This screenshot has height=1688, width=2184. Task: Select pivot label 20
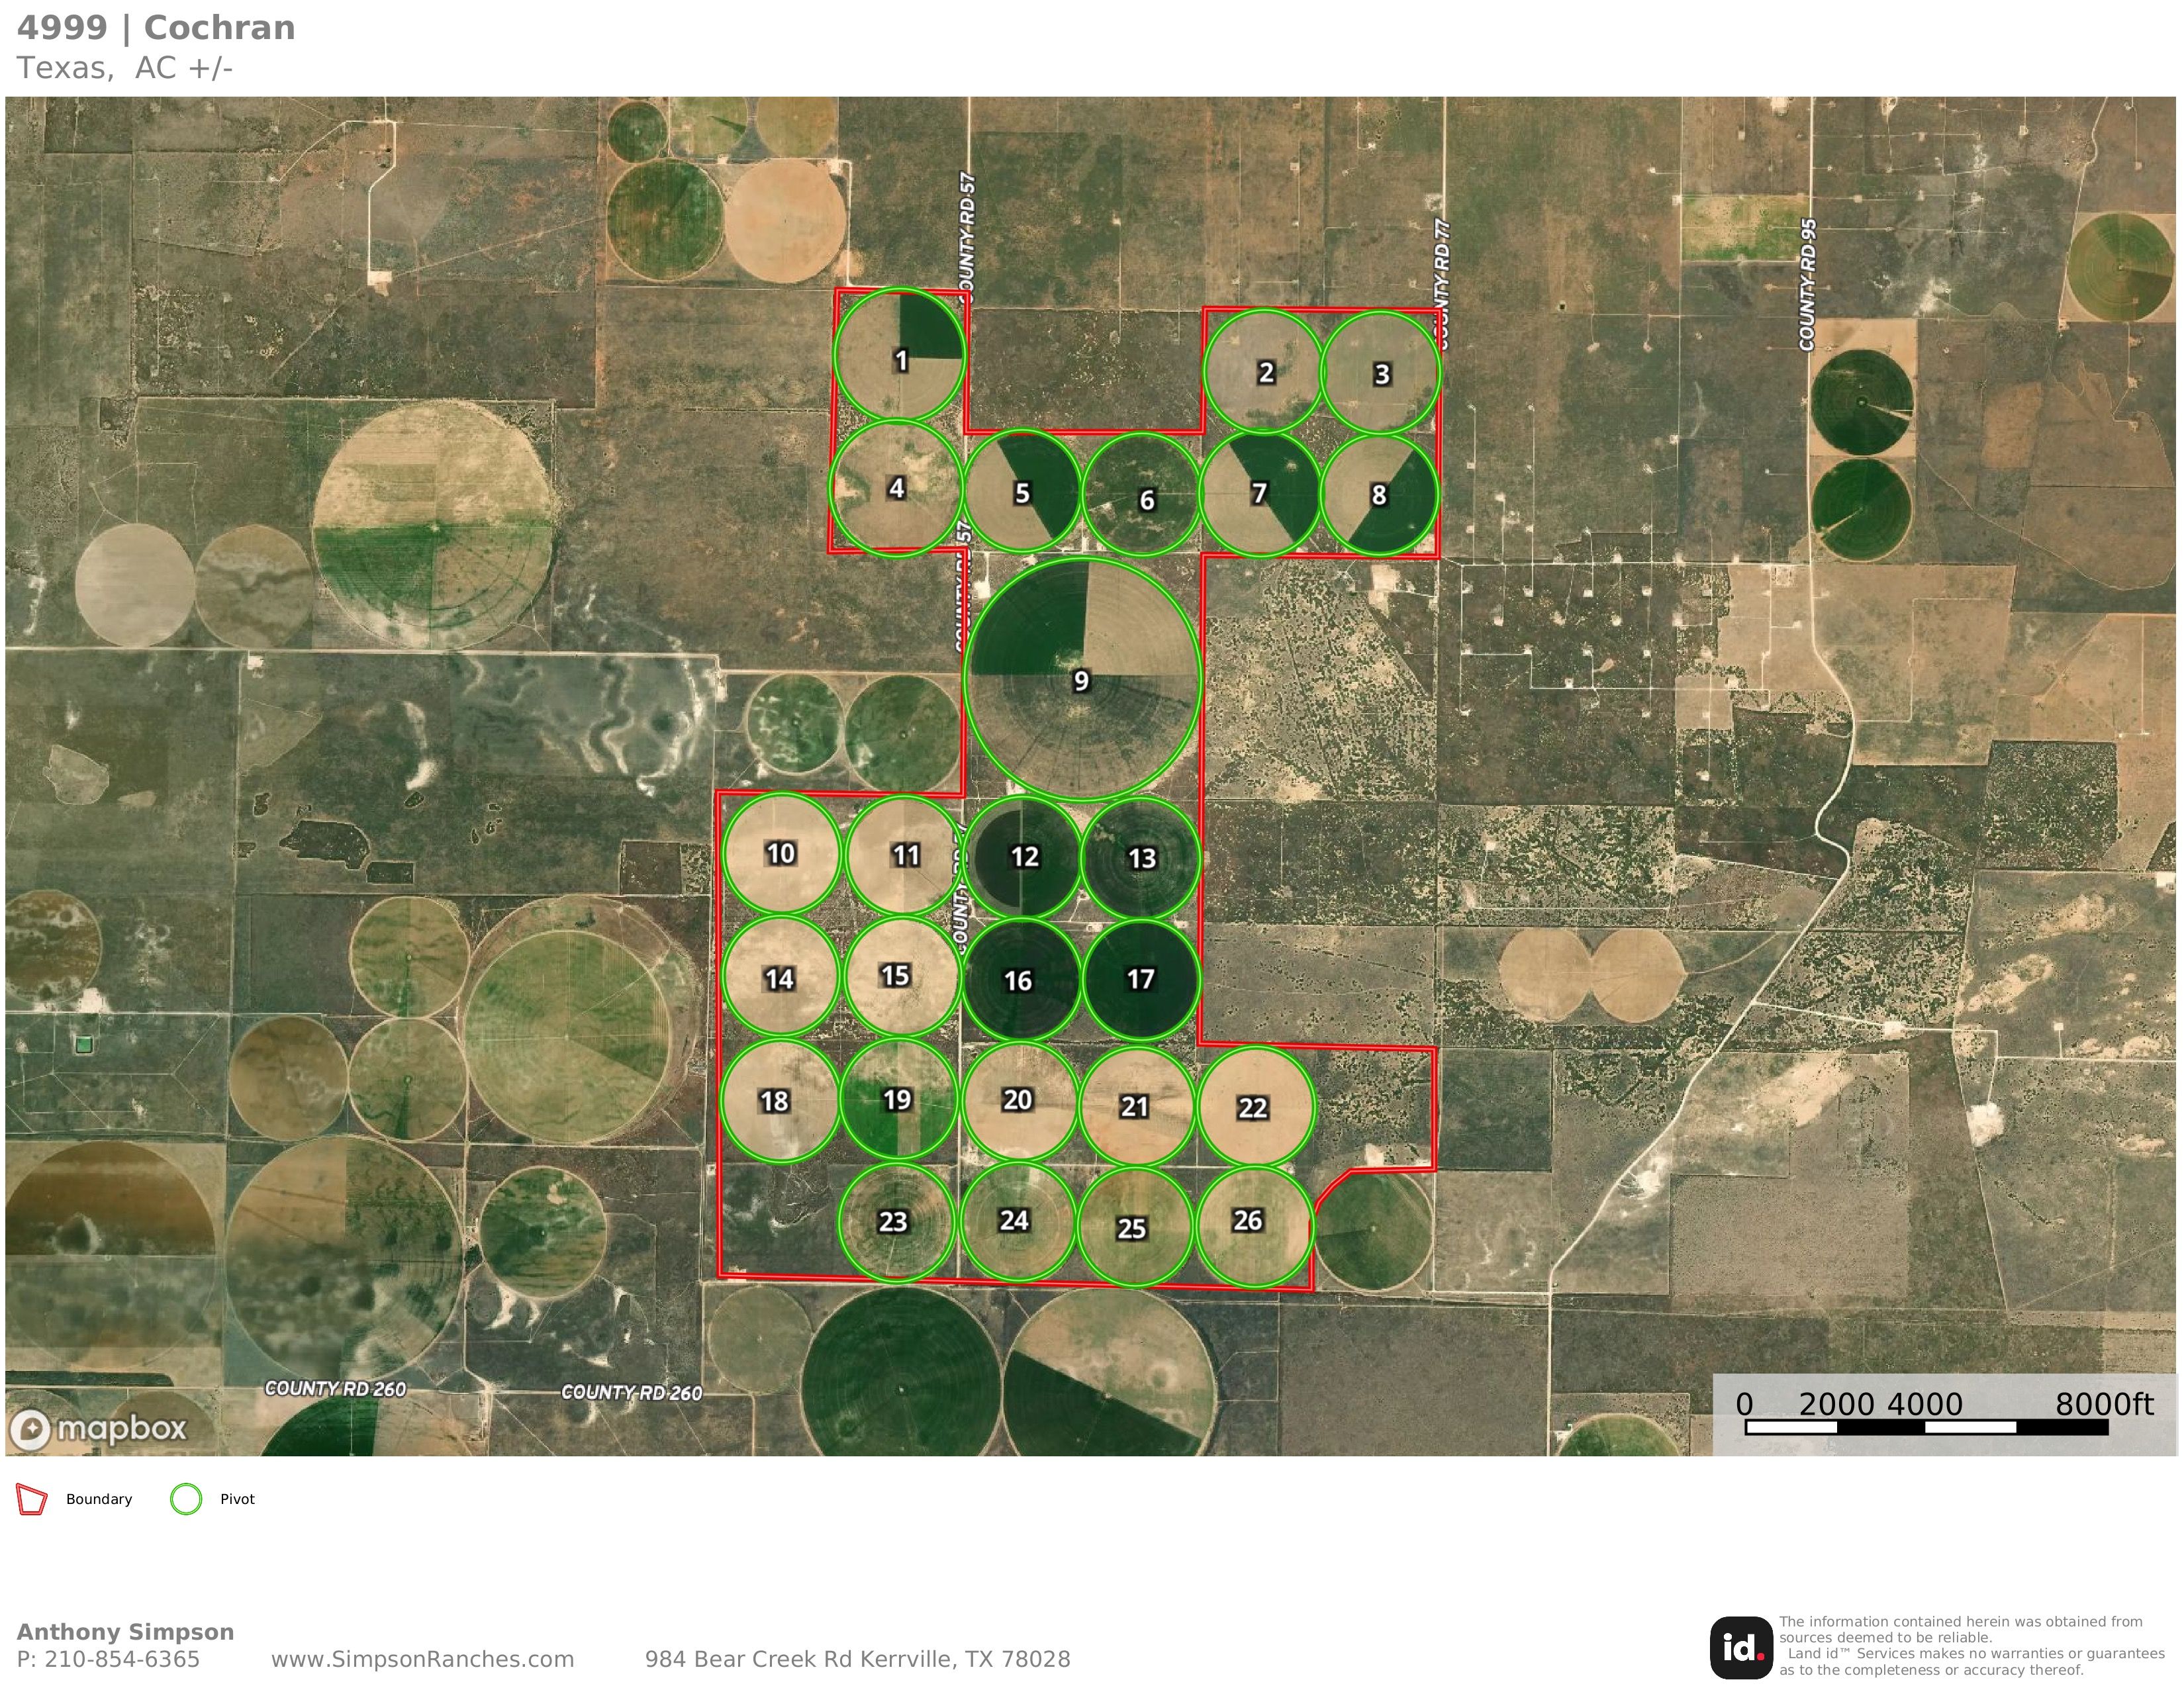(1017, 1100)
